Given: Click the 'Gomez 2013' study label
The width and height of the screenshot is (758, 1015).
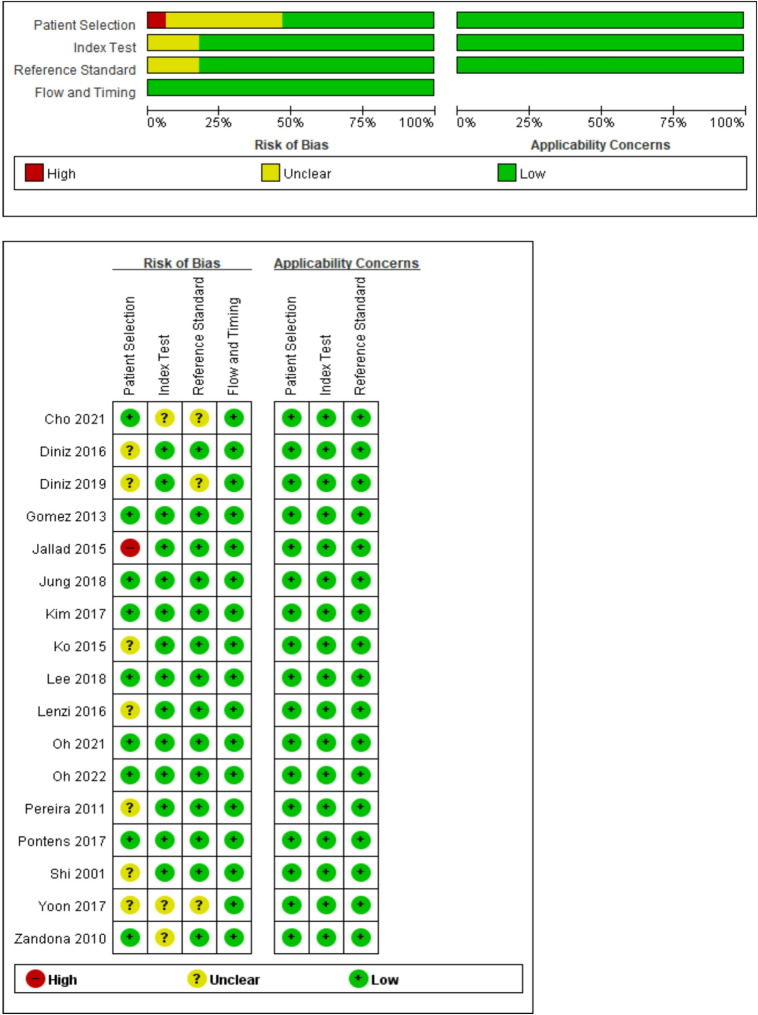Looking at the screenshot, I should [66, 517].
